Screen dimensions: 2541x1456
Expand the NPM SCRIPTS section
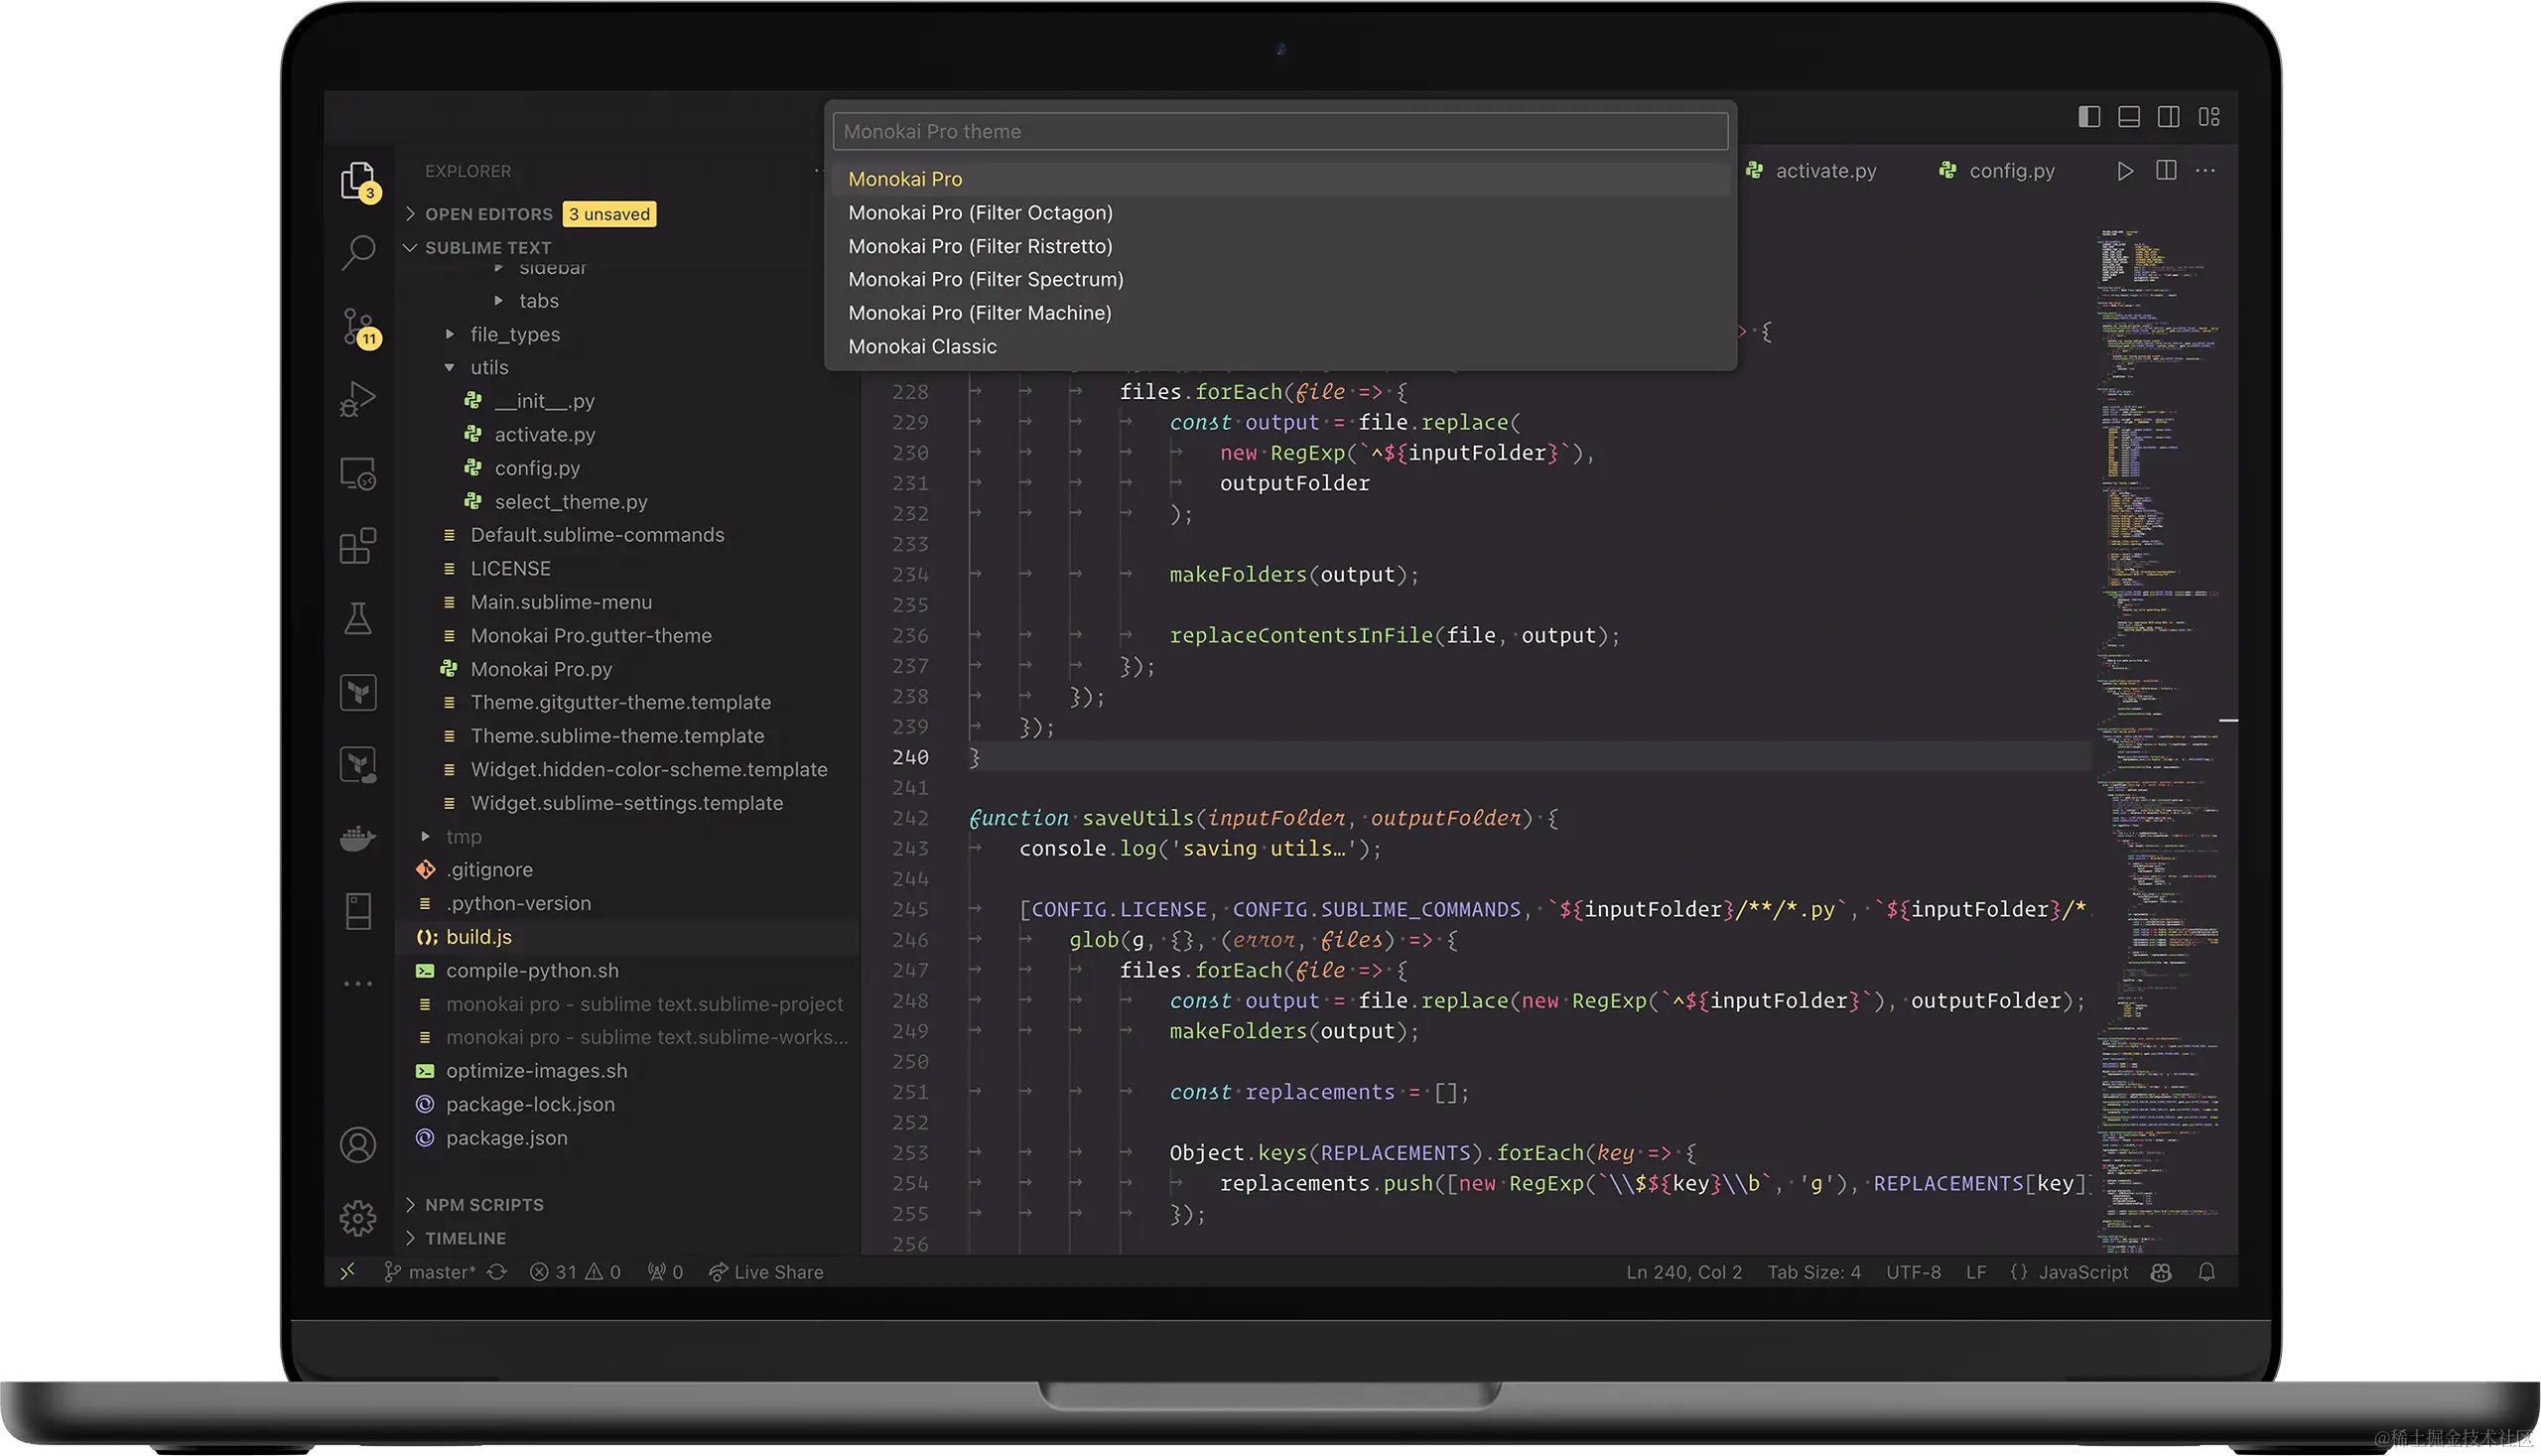pyautogui.click(x=484, y=1205)
